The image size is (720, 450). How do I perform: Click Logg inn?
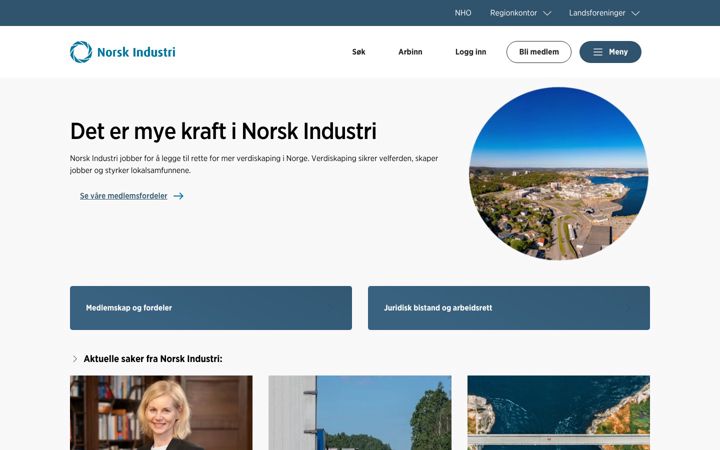pos(471,52)
